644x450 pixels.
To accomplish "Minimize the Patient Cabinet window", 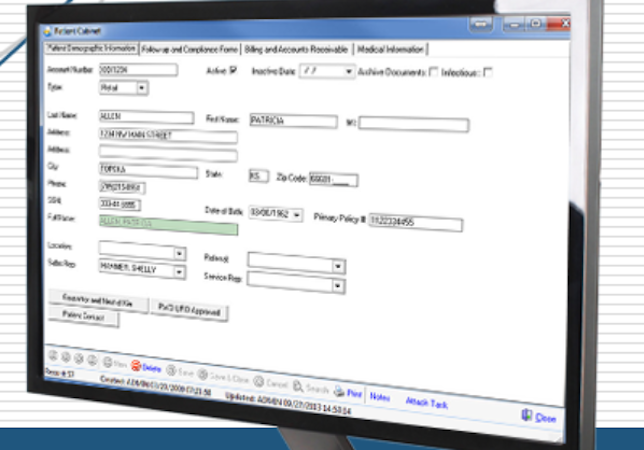I will click(x=513, y=24).
